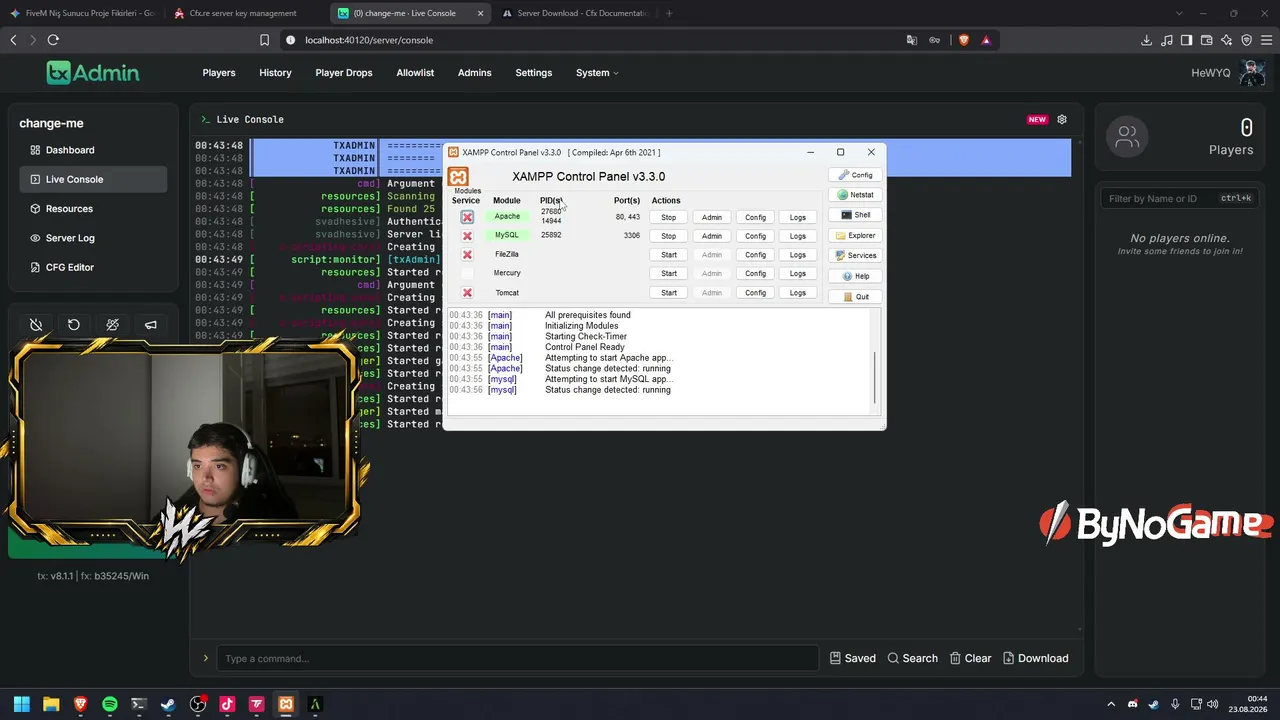Click the user avatar next to HeWYQ
The height and width of the screenshot is (720, 1280).
coord(1252,72)
